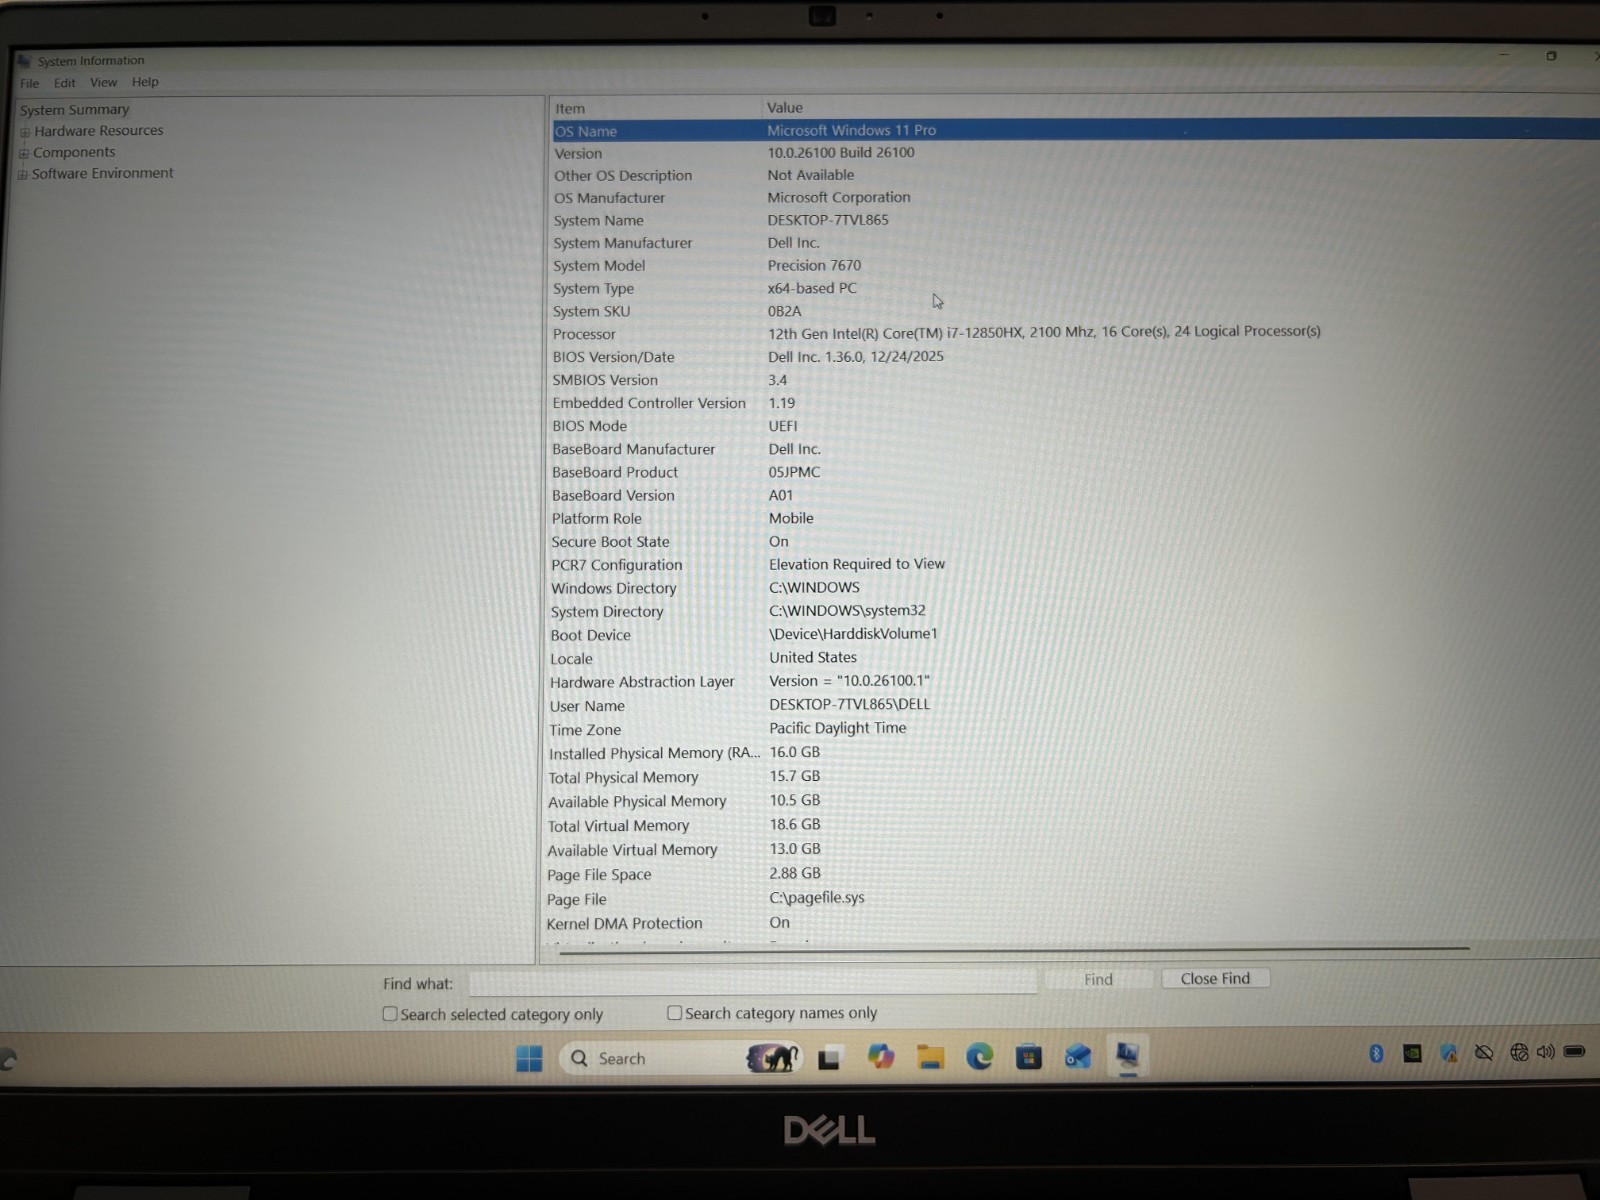The height and width of the screenshot is (1200, 1600).
Task: Open the NVIDIA tray icon
Action: 1412,1053
